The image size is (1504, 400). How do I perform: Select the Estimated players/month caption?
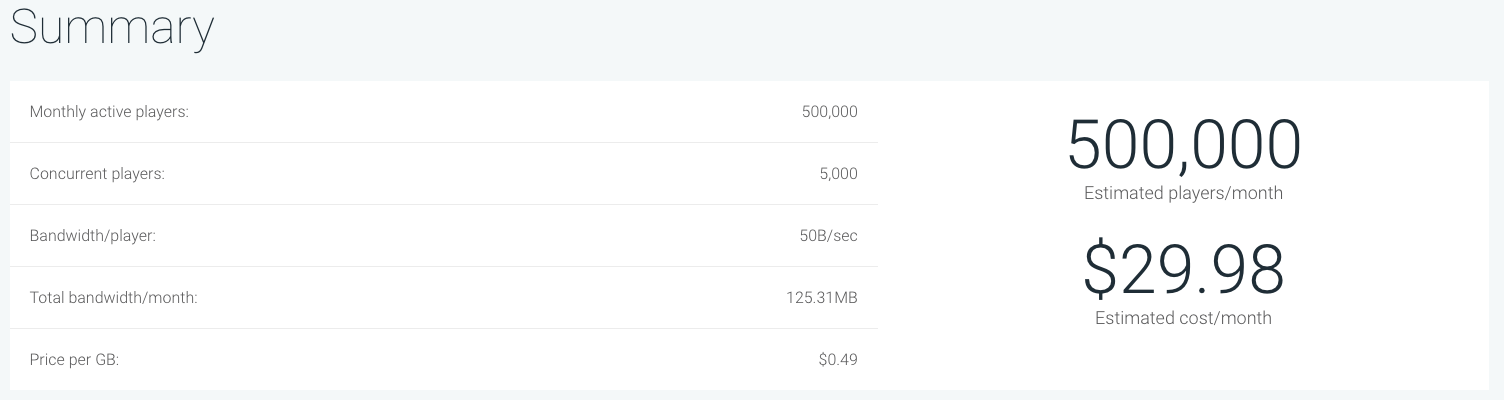click(x=1183, y=193)
